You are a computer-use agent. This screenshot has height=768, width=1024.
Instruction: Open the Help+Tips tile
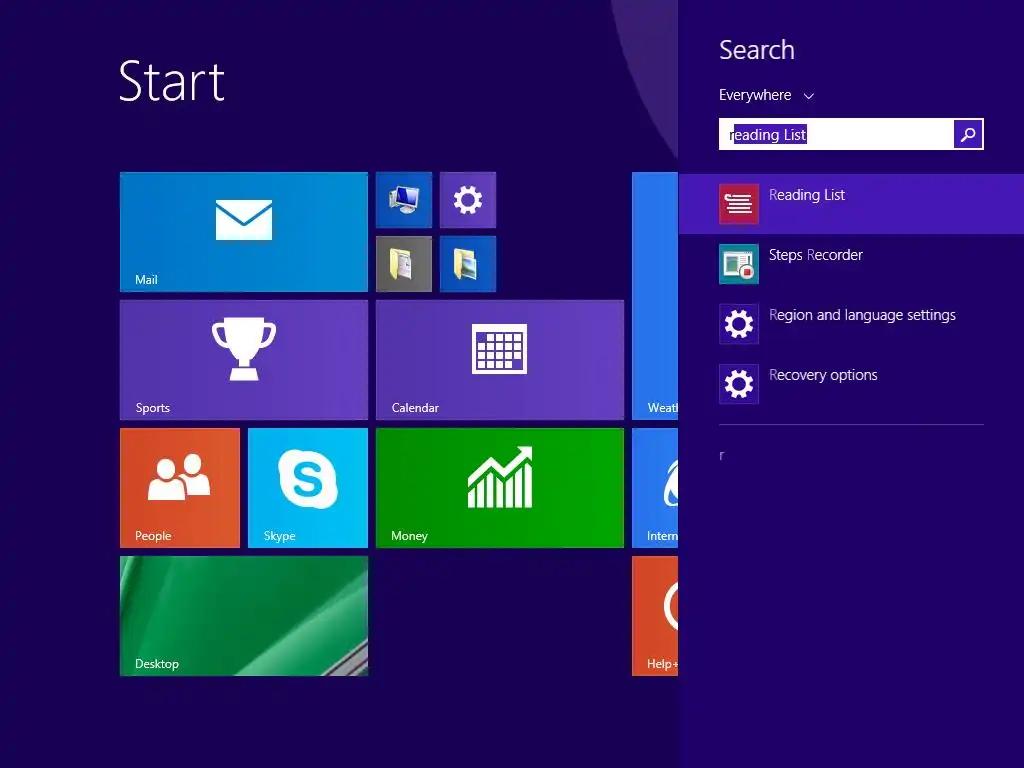[x=655, y=616]
